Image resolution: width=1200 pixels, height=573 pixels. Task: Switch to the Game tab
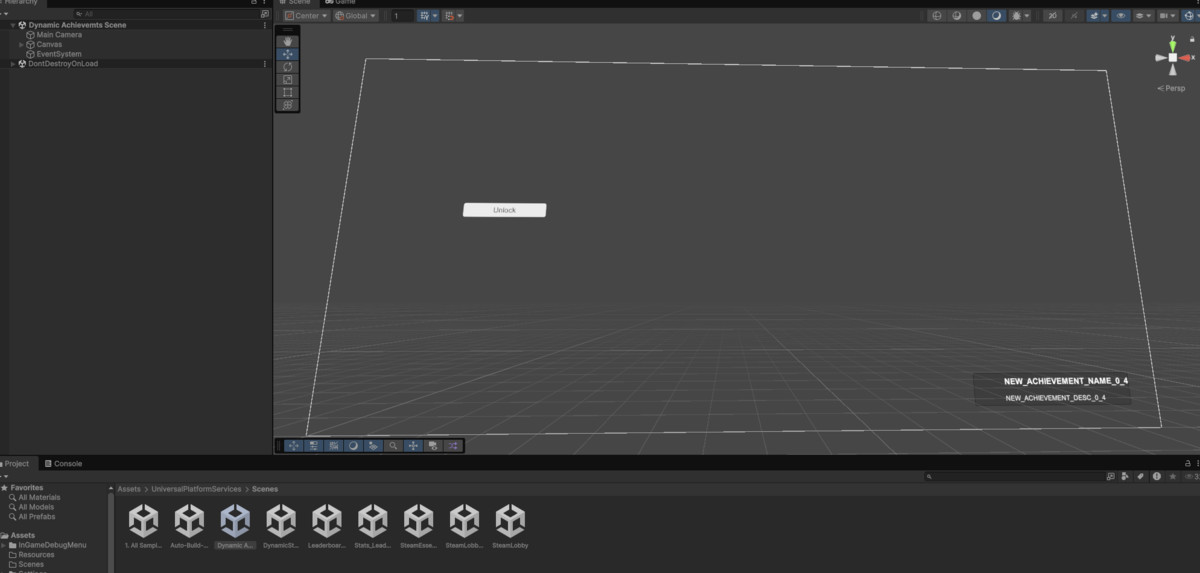pos(344,3)
